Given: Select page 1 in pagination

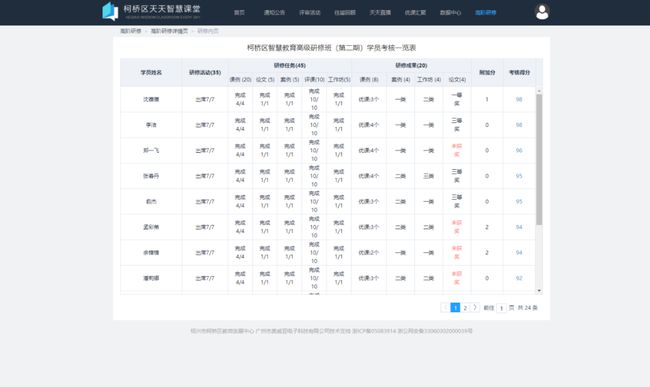Looking at the screenshot, I should pyautogui.click(x=455, y=307).
